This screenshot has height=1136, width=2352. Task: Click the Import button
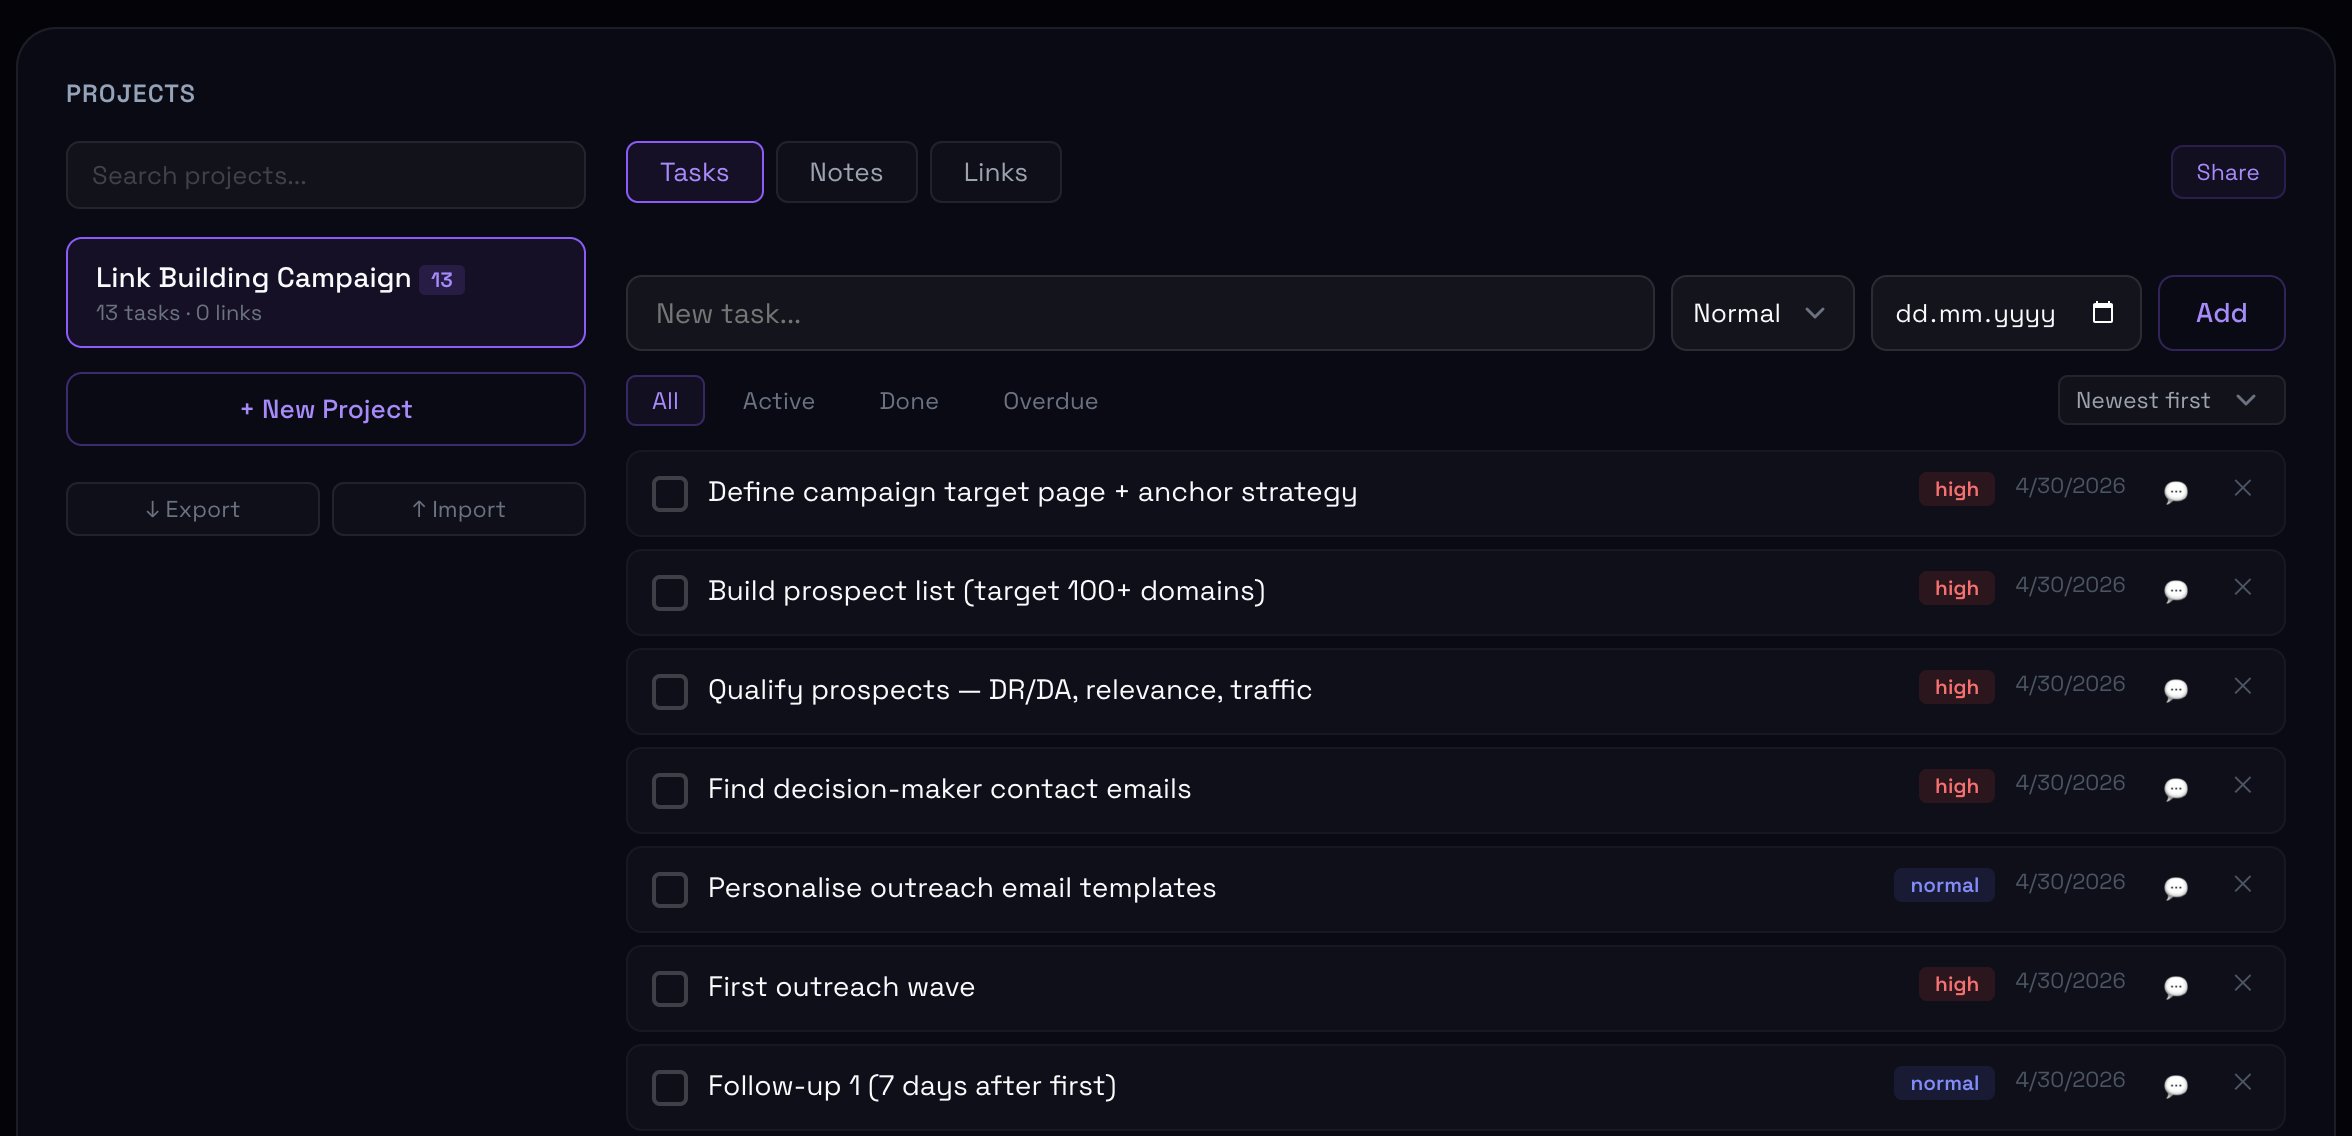point(459,509)
